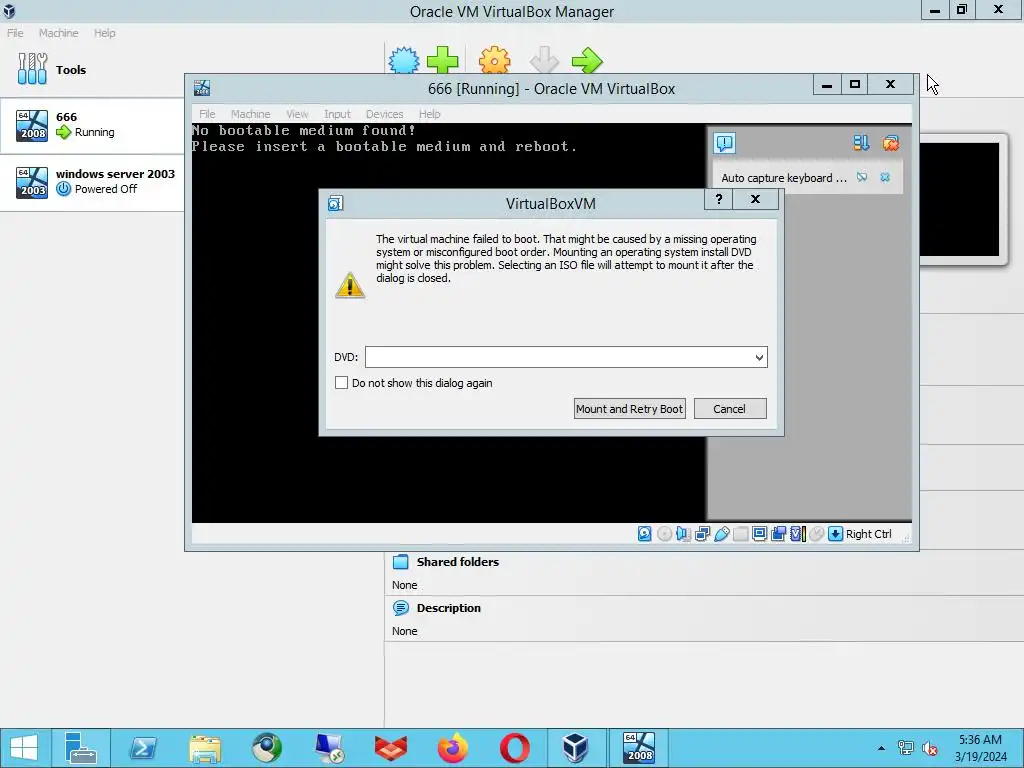Open the DVD dropdown list
This screenshot has height=768, width=1024.
(x=759, y=357)
